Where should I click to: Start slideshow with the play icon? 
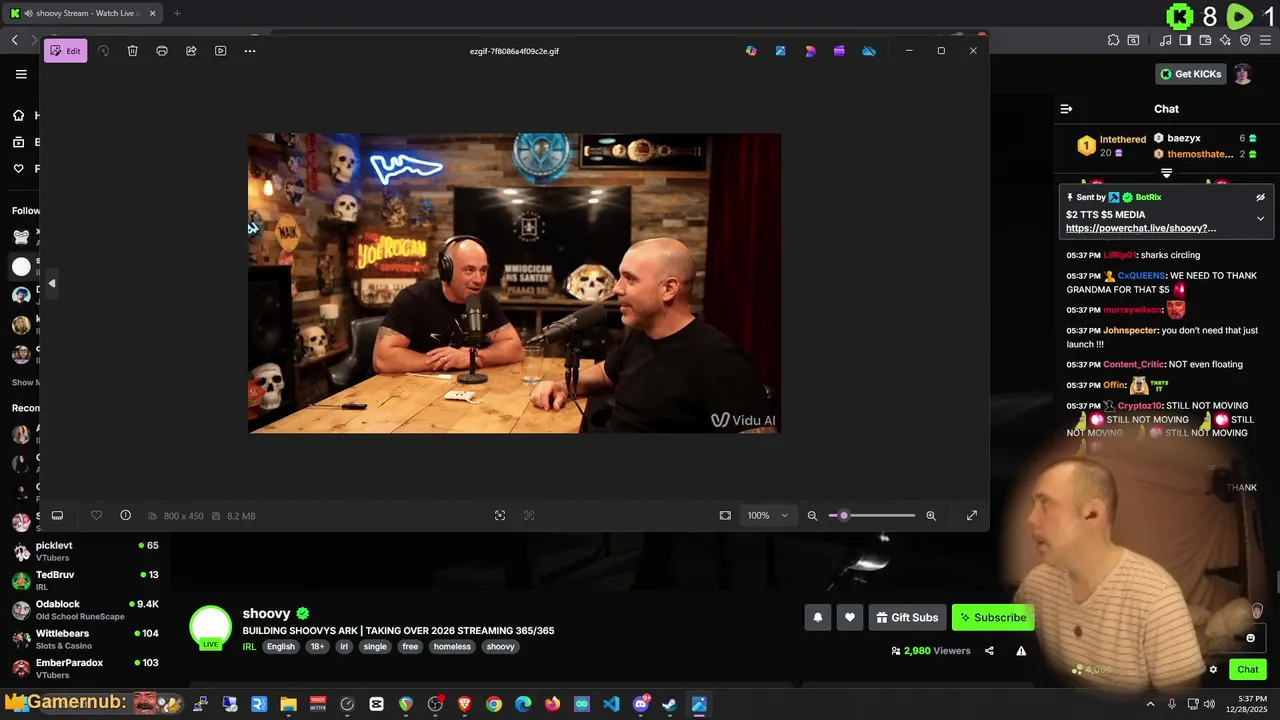pos(221,51)
